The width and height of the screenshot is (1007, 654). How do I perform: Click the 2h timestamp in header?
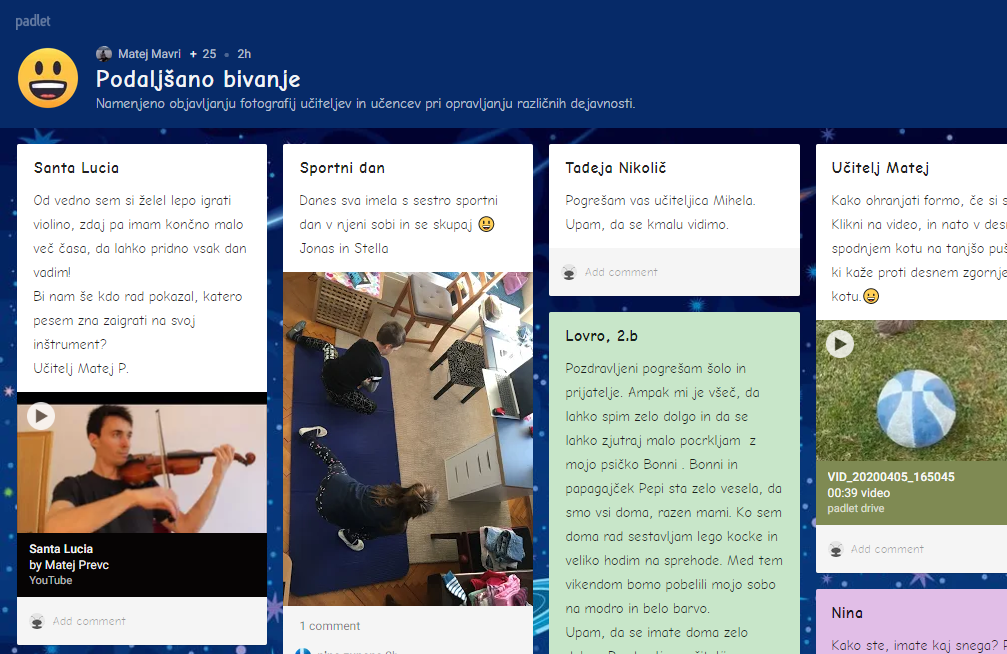244,54
